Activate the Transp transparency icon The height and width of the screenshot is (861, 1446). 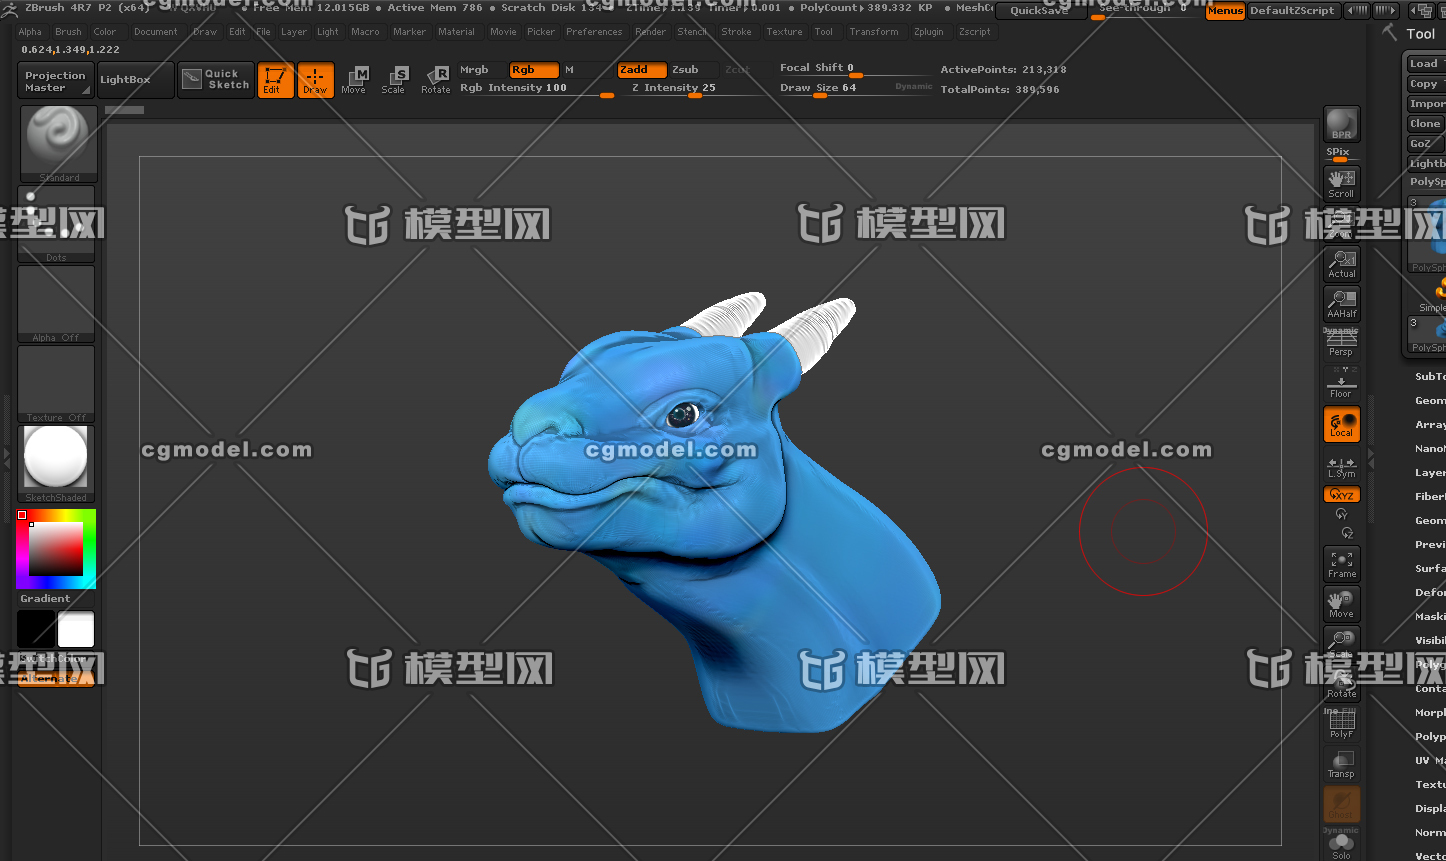(x=1341, y=763)
